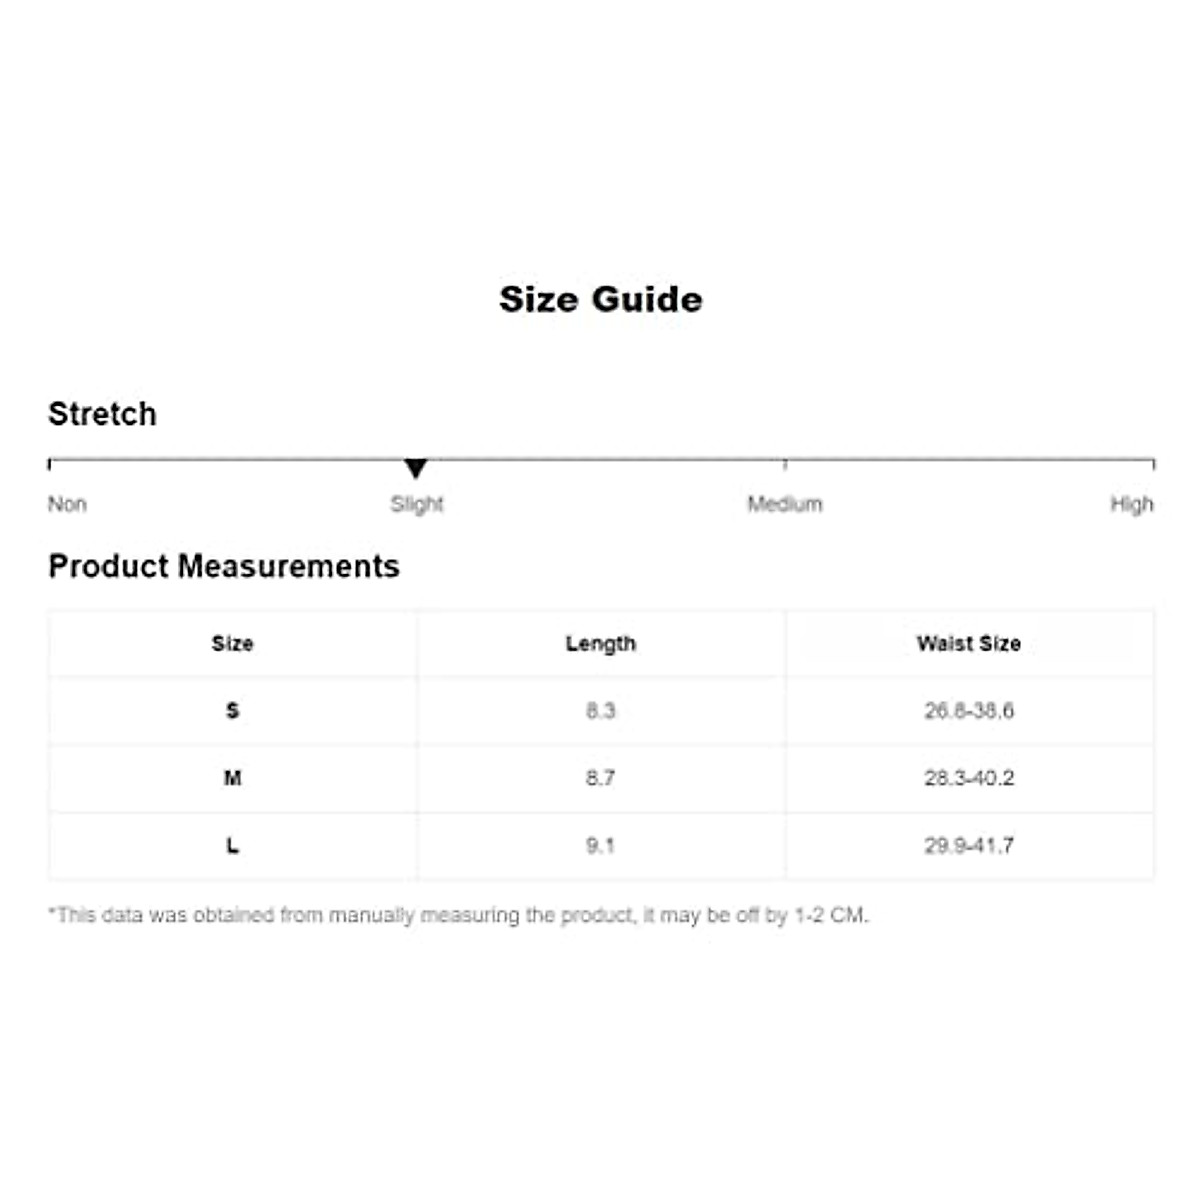The width and height of the screenshot is (1200, 1200).
Task: Click the "Medium" stretch label
Action: [785, 504]
